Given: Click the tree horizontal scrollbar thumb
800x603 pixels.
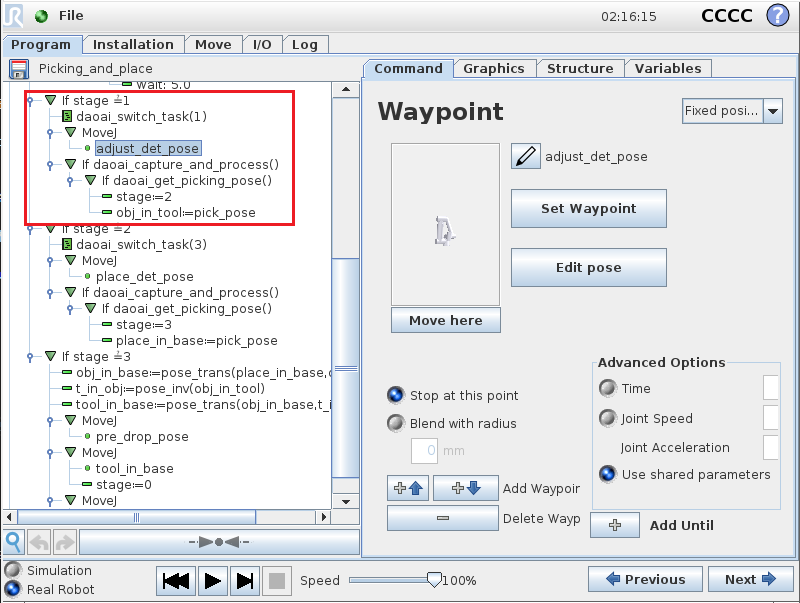Looking at the screenshot, I should pyautogui.click(x=137, y=517).
